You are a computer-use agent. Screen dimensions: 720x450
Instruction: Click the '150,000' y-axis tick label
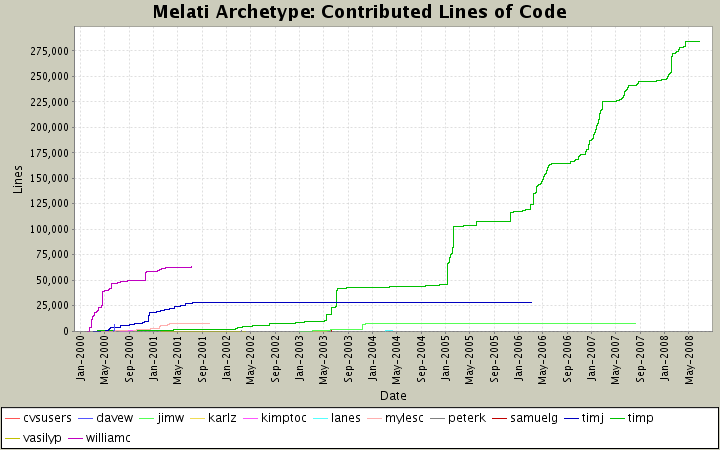point(51,178)
